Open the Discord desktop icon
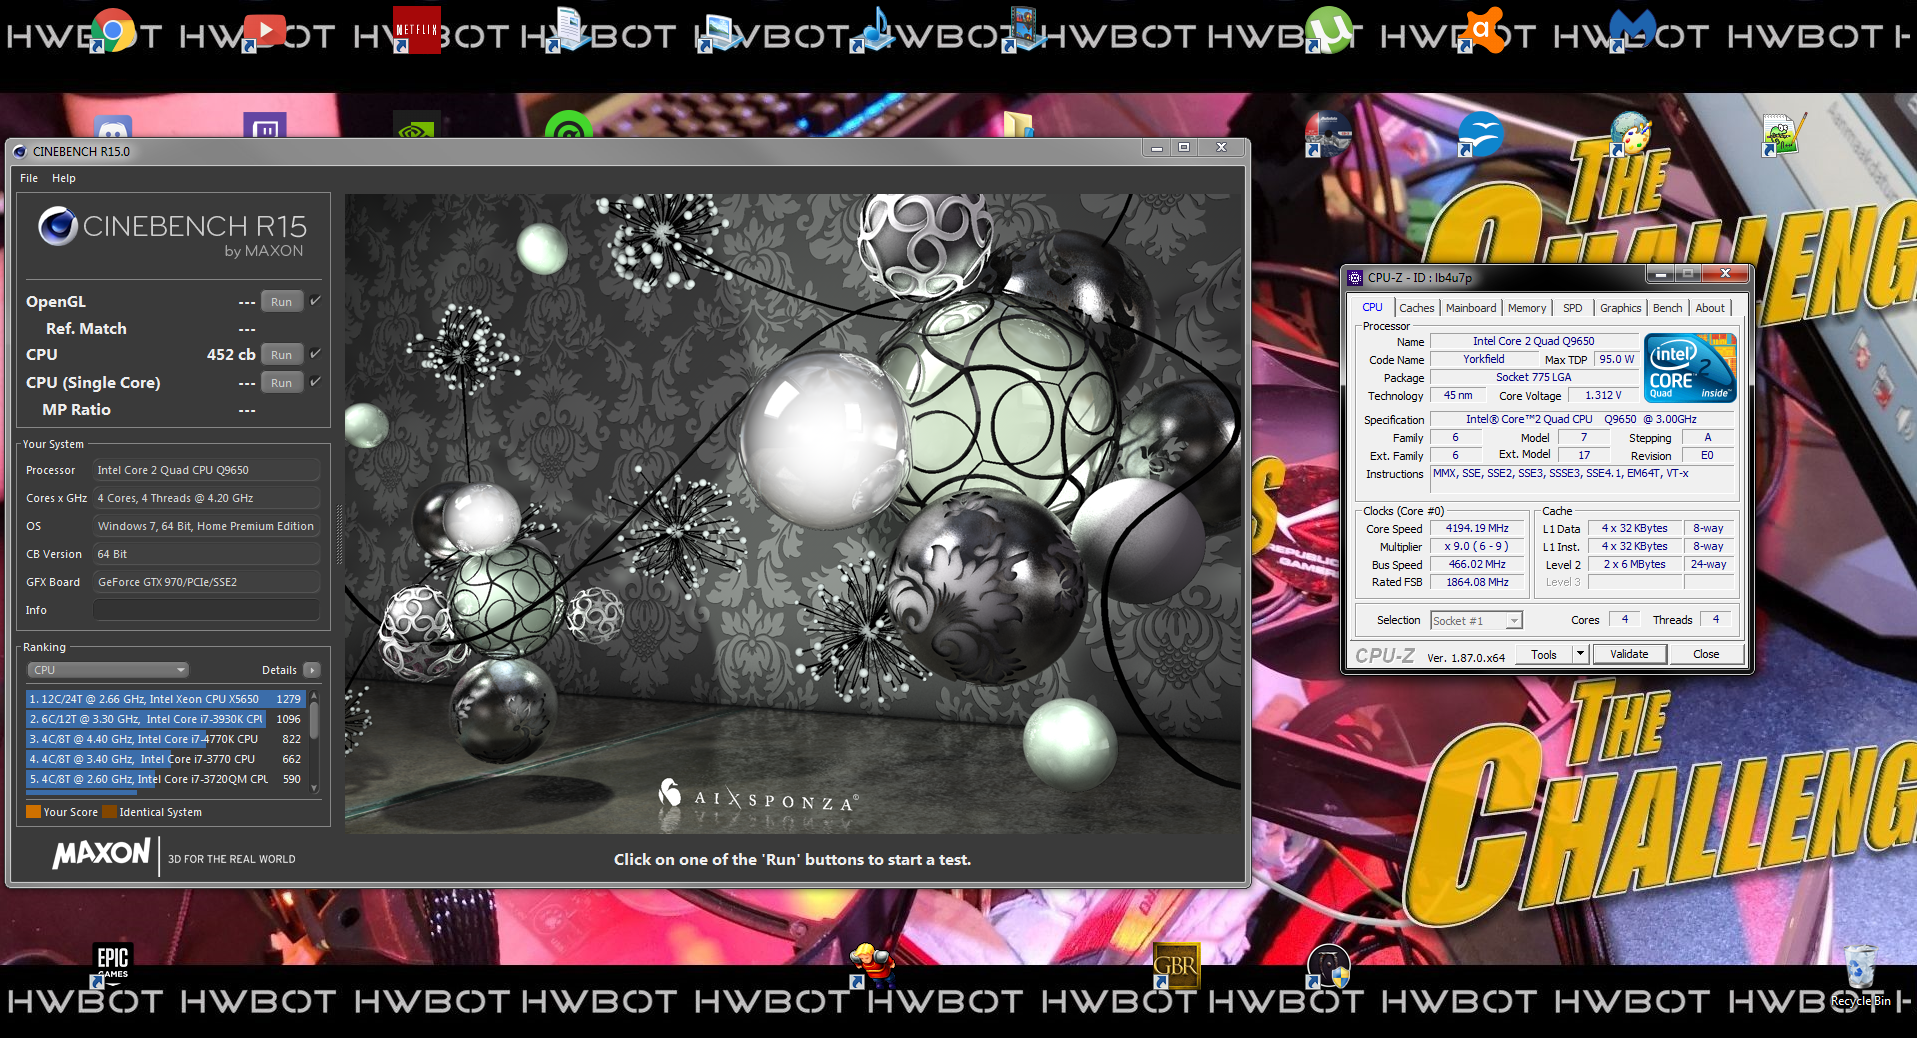Screen dimensions: 1917x1038 tap(113, 126)
